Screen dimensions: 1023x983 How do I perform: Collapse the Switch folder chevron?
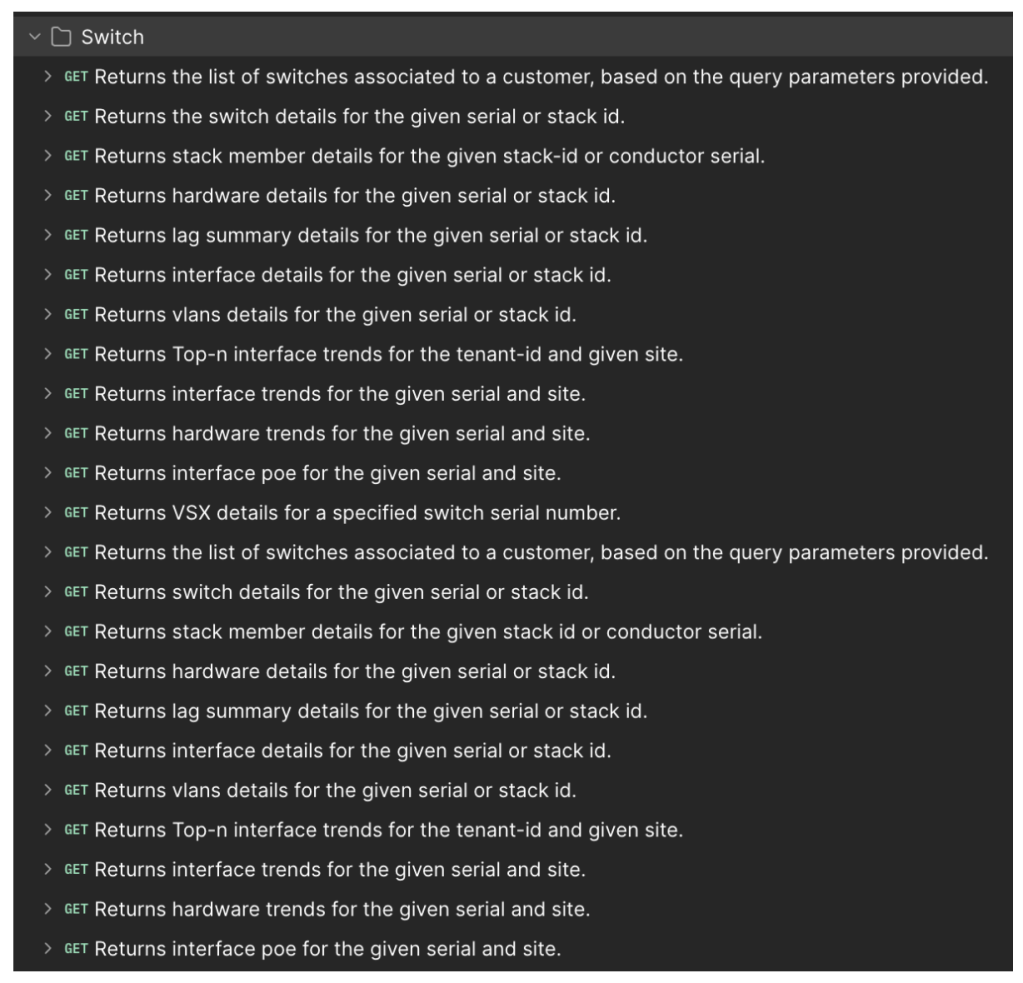pos(37,37)
